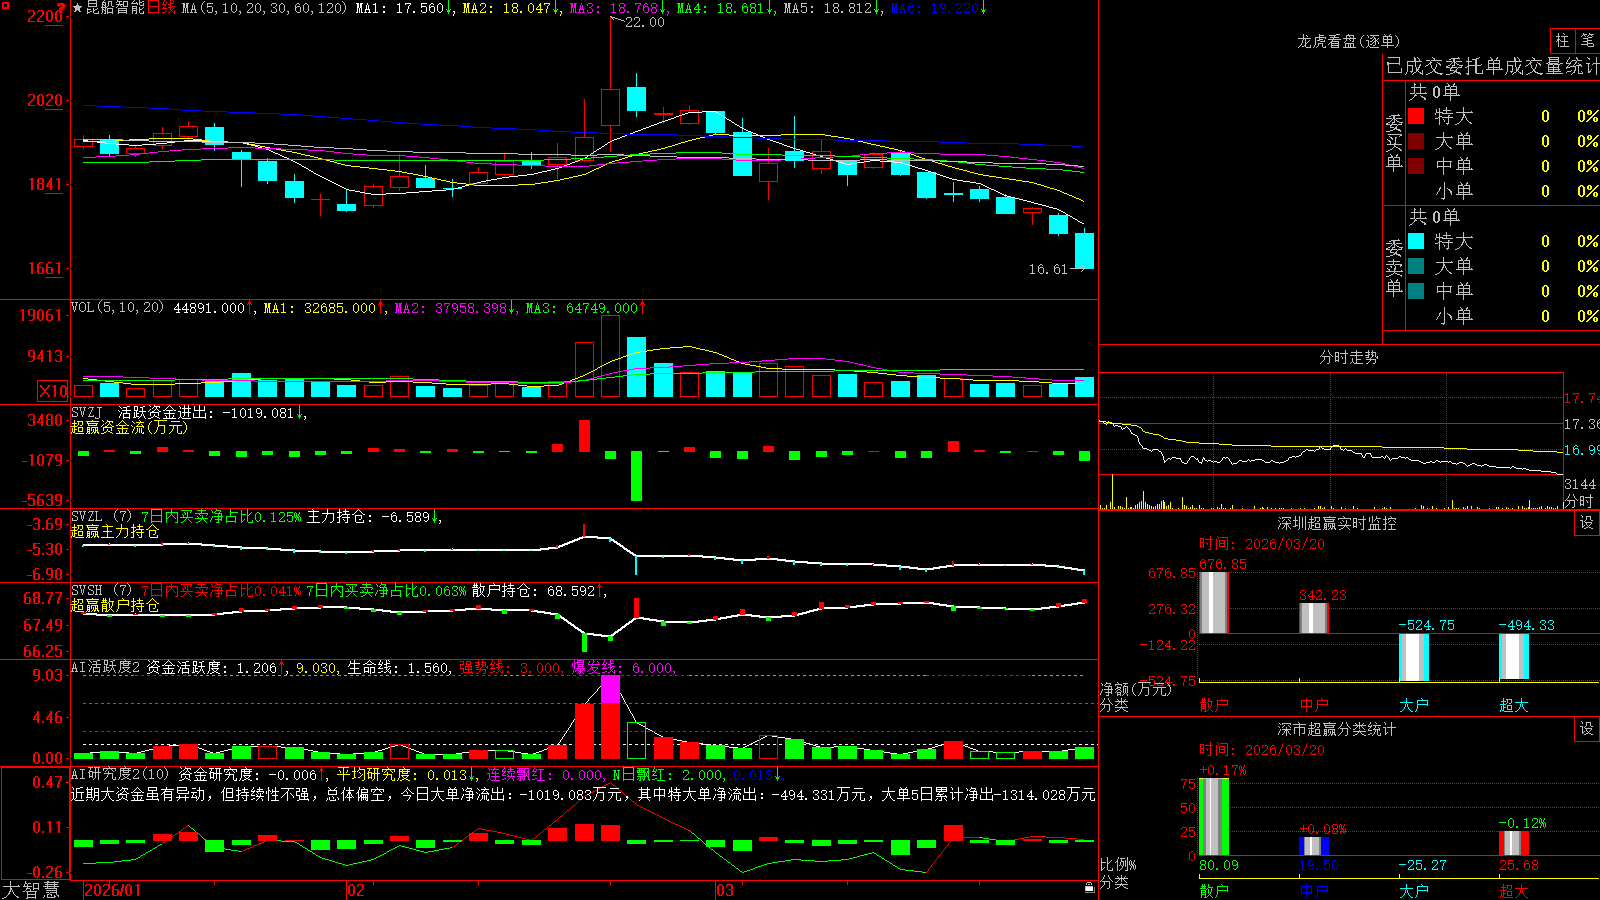Screen dimensions: 1600x900
Task: Click the SVZL (7) indicator name
Action: (x=101, y=517)
